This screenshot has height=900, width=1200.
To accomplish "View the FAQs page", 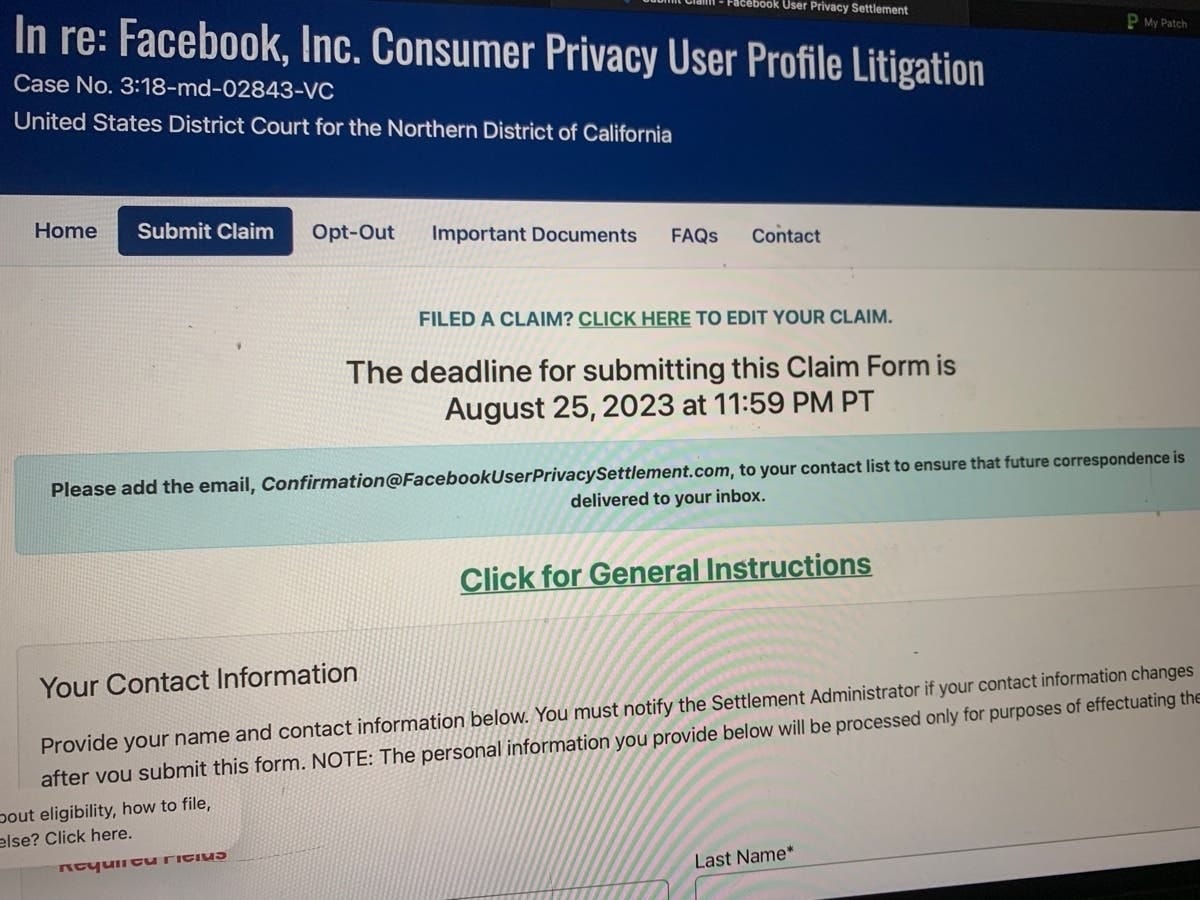I will (x=694, y=236).
